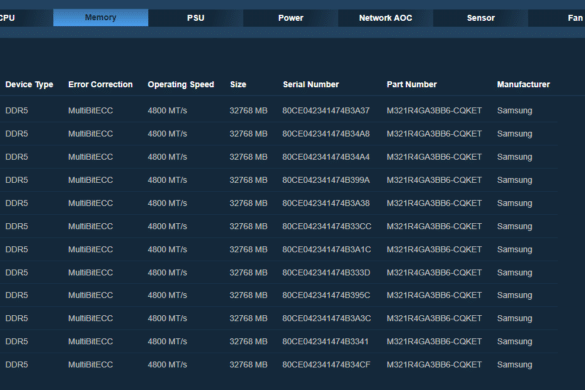Select the Network AOC tab

[385, 18]
